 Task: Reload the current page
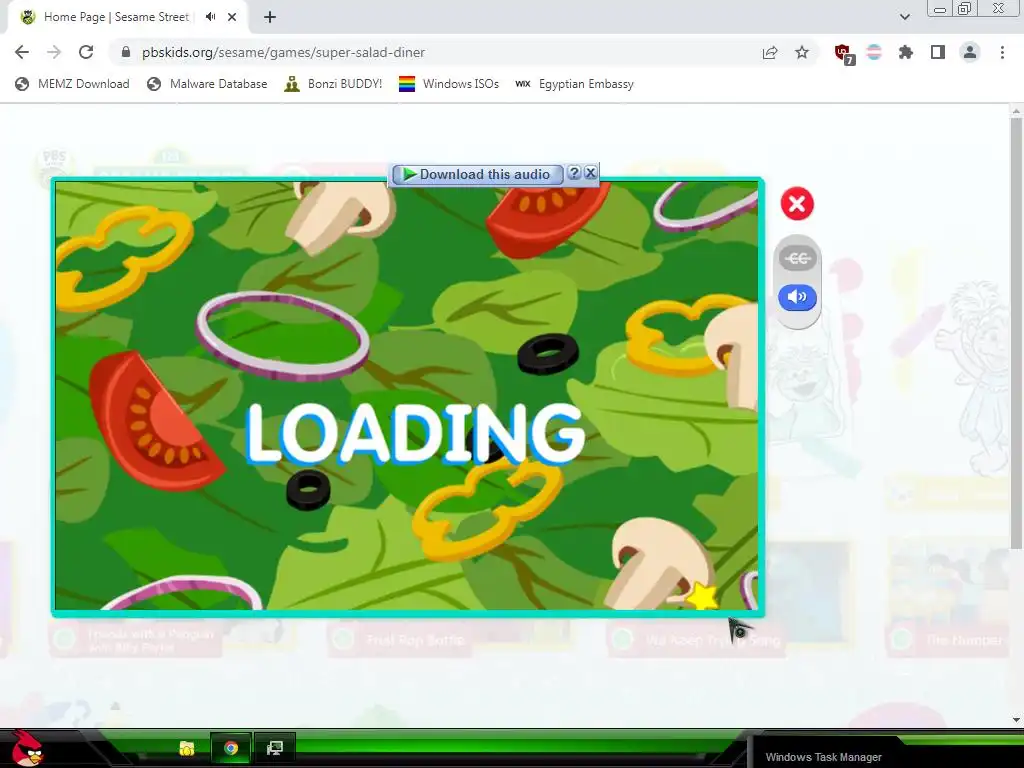pyautogui.click(x=86, y=52)
